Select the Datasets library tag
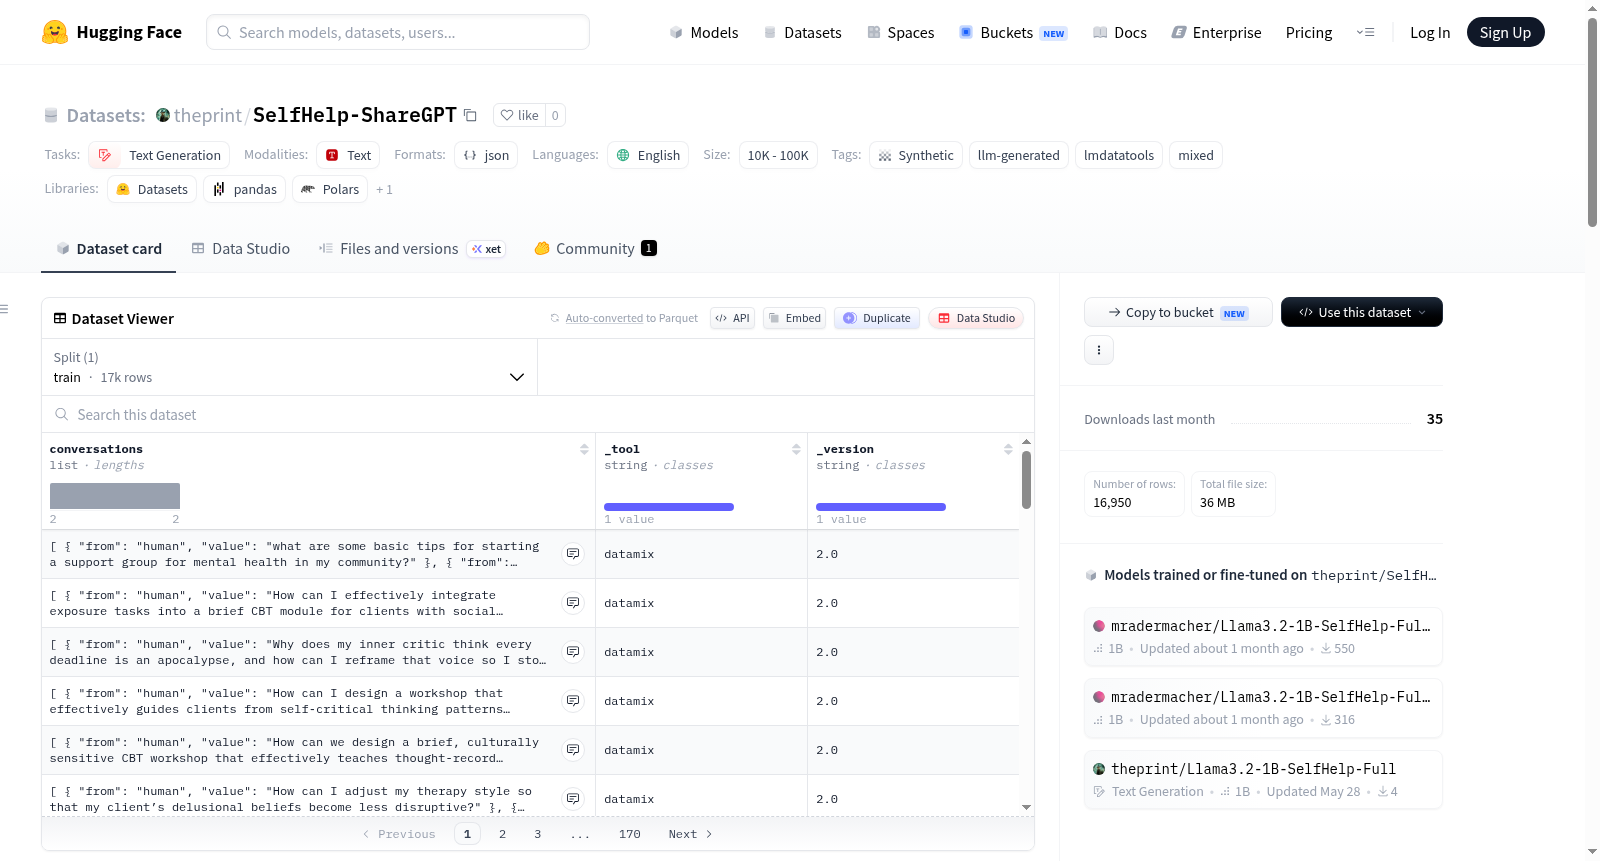 [152, 189]
